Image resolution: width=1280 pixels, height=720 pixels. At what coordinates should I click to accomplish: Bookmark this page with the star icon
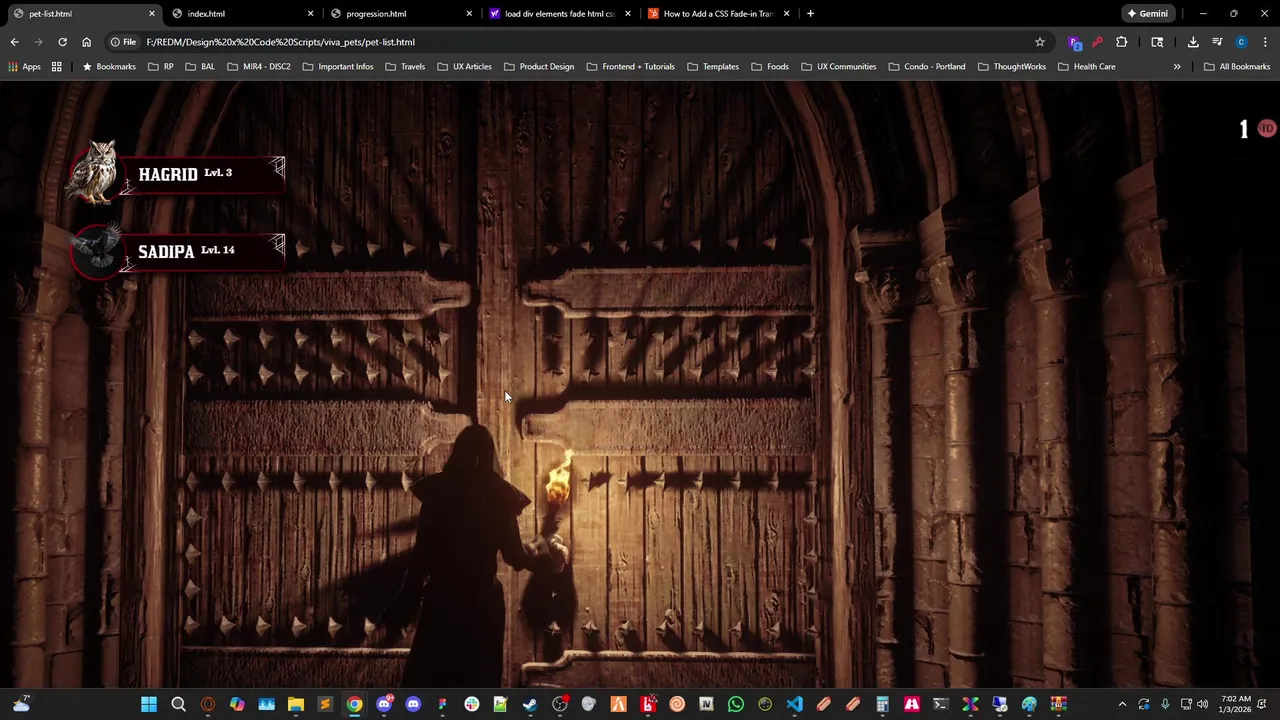tap(1040, 42)
